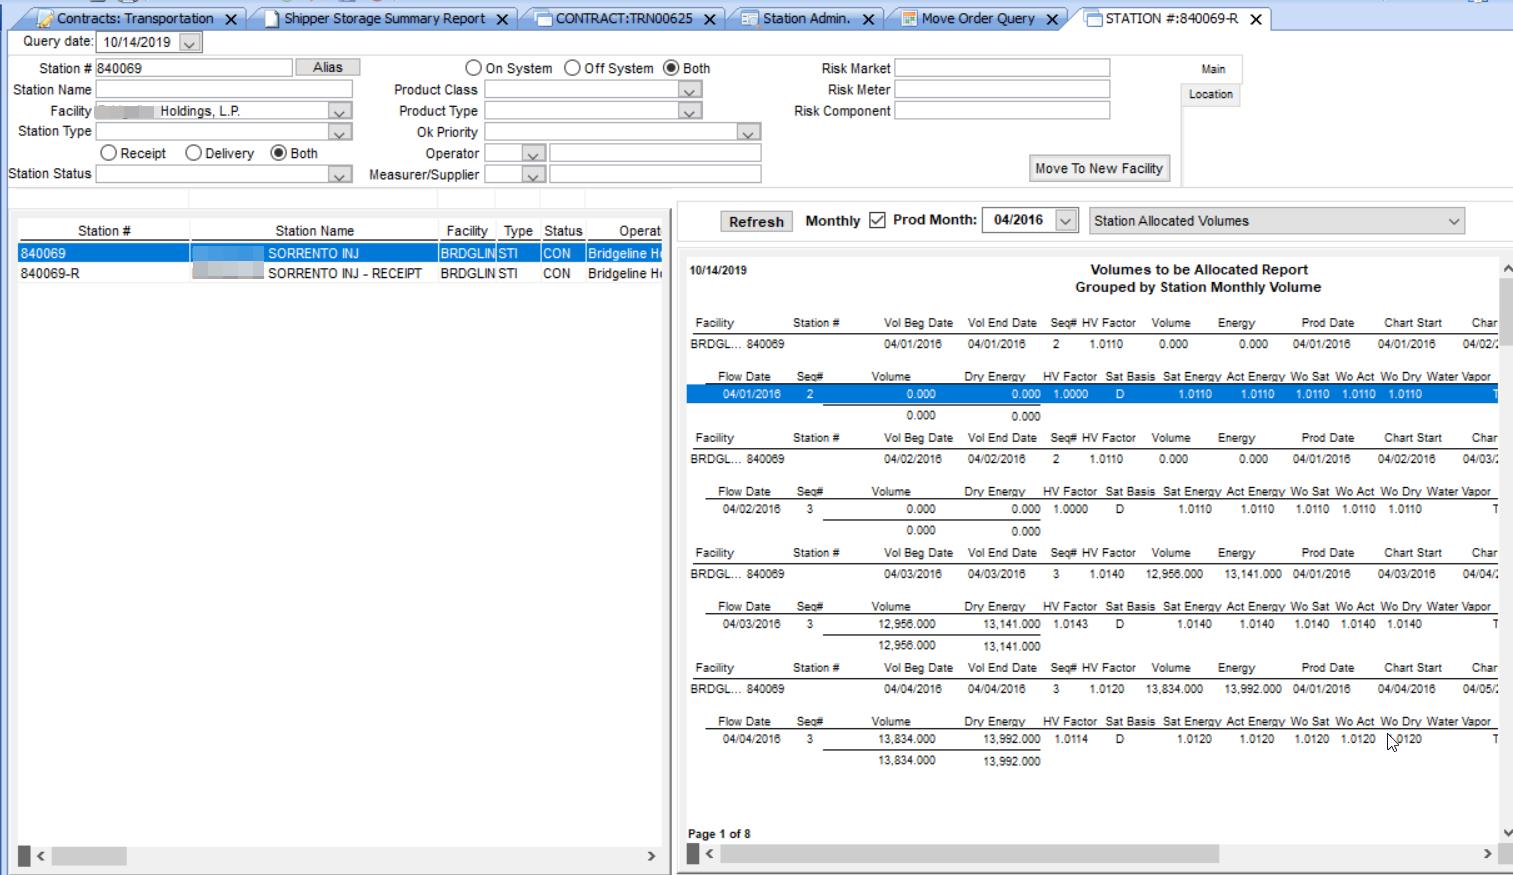Viewport: 1513px width, 875px height.
Task: Select the 840069-R SORRENTO INJ - RECEIPT row
Action: point(340,273)
